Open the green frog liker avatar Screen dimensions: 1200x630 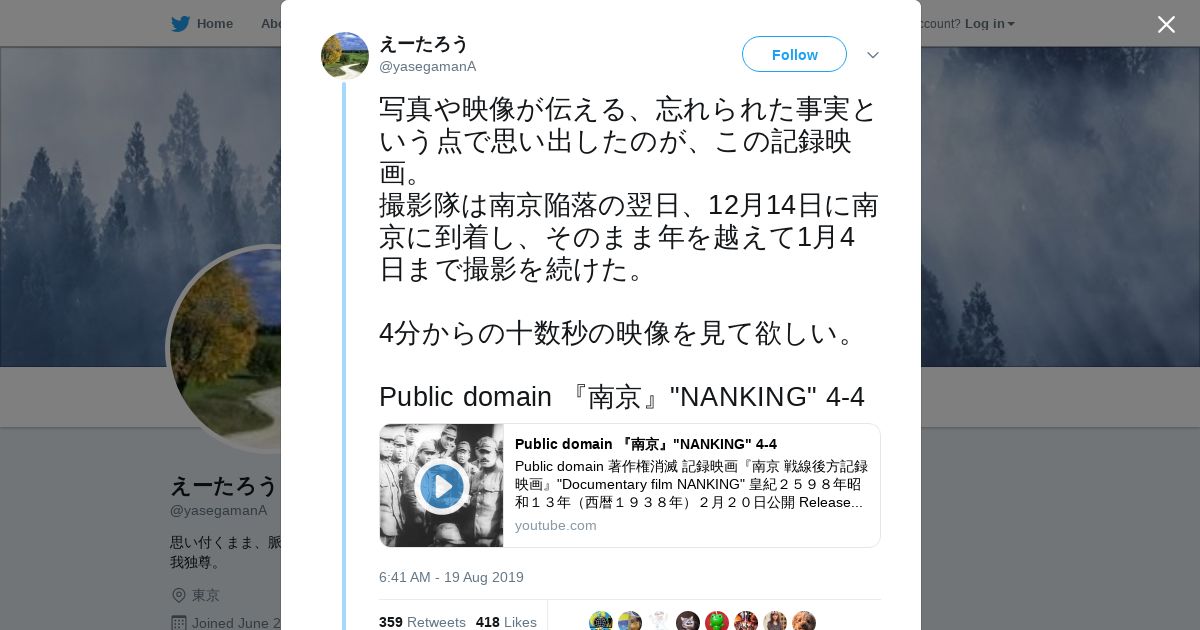717,622
